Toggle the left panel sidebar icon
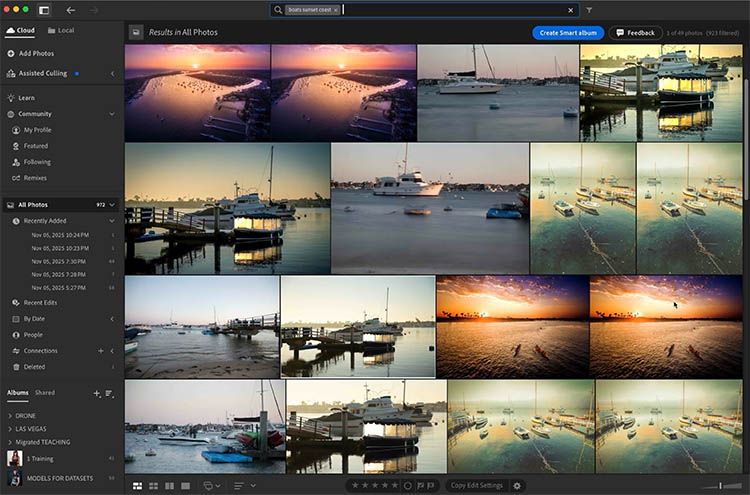750x495 pixels. [x=44, y=10]
